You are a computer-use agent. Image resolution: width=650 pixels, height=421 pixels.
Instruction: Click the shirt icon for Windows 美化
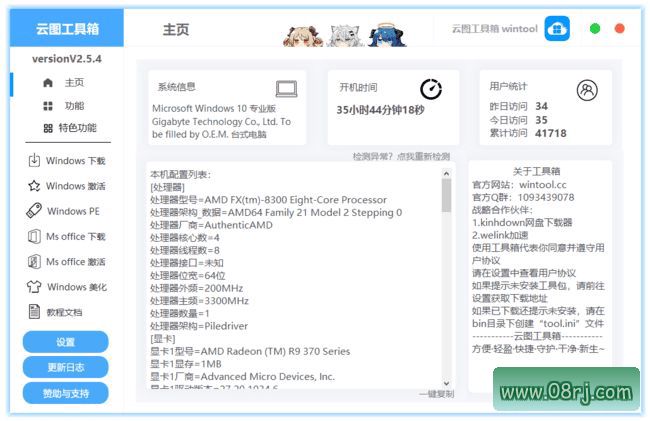(34, 287)
